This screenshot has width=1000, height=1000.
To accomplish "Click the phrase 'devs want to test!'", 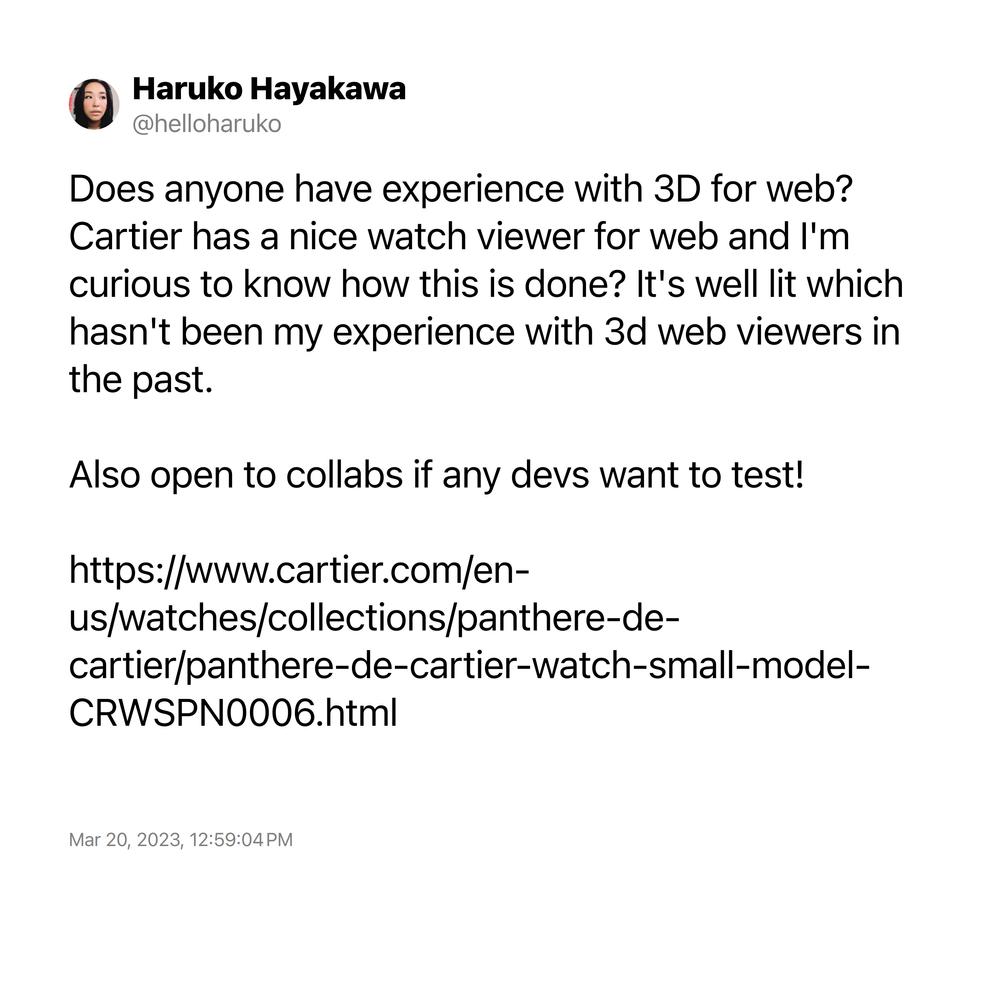I will [x=658, y=474].
